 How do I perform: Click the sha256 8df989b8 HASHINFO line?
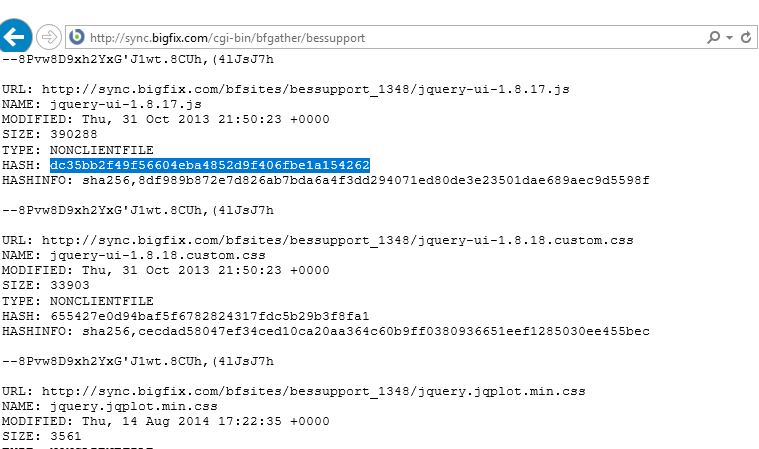coord(325,180)
